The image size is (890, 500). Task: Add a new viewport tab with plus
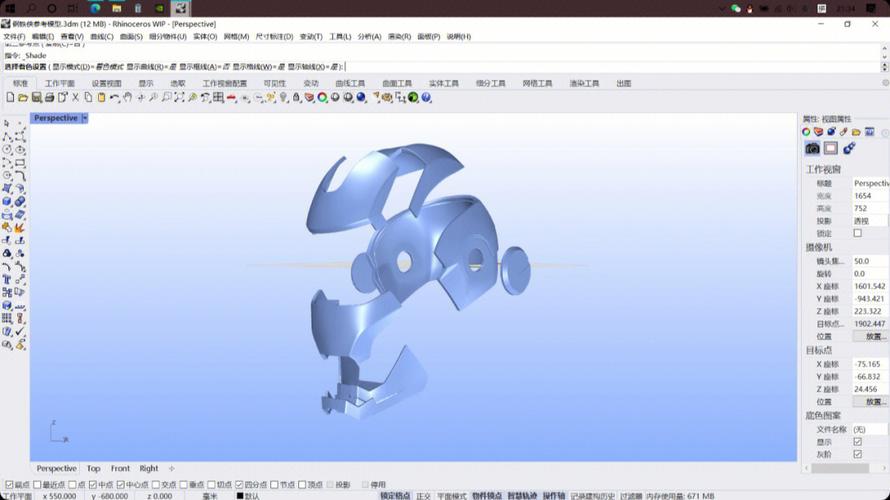coord(171,468)
